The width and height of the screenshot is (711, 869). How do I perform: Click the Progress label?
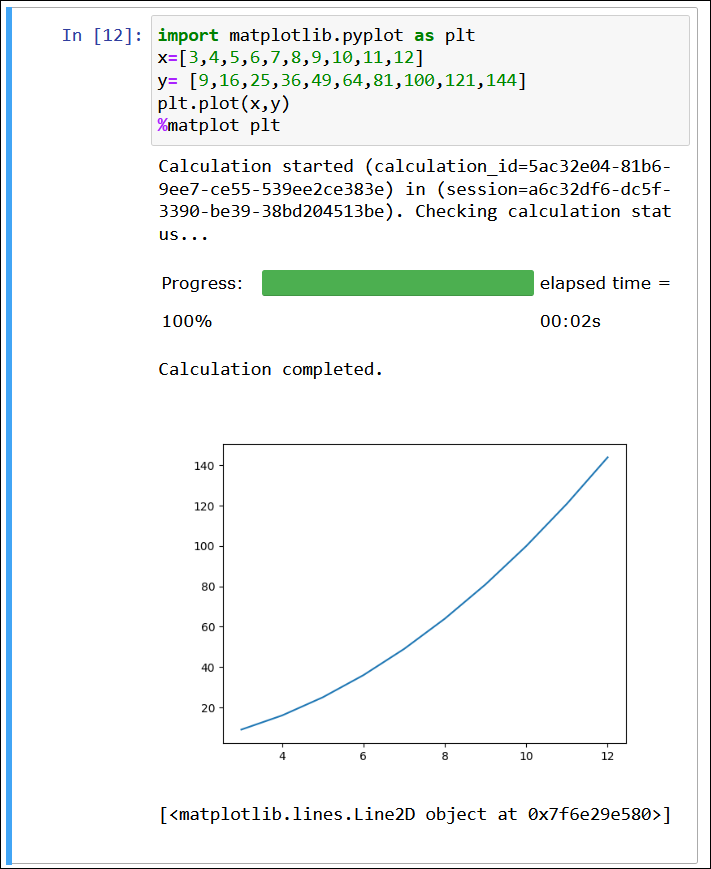coord(202,284)
